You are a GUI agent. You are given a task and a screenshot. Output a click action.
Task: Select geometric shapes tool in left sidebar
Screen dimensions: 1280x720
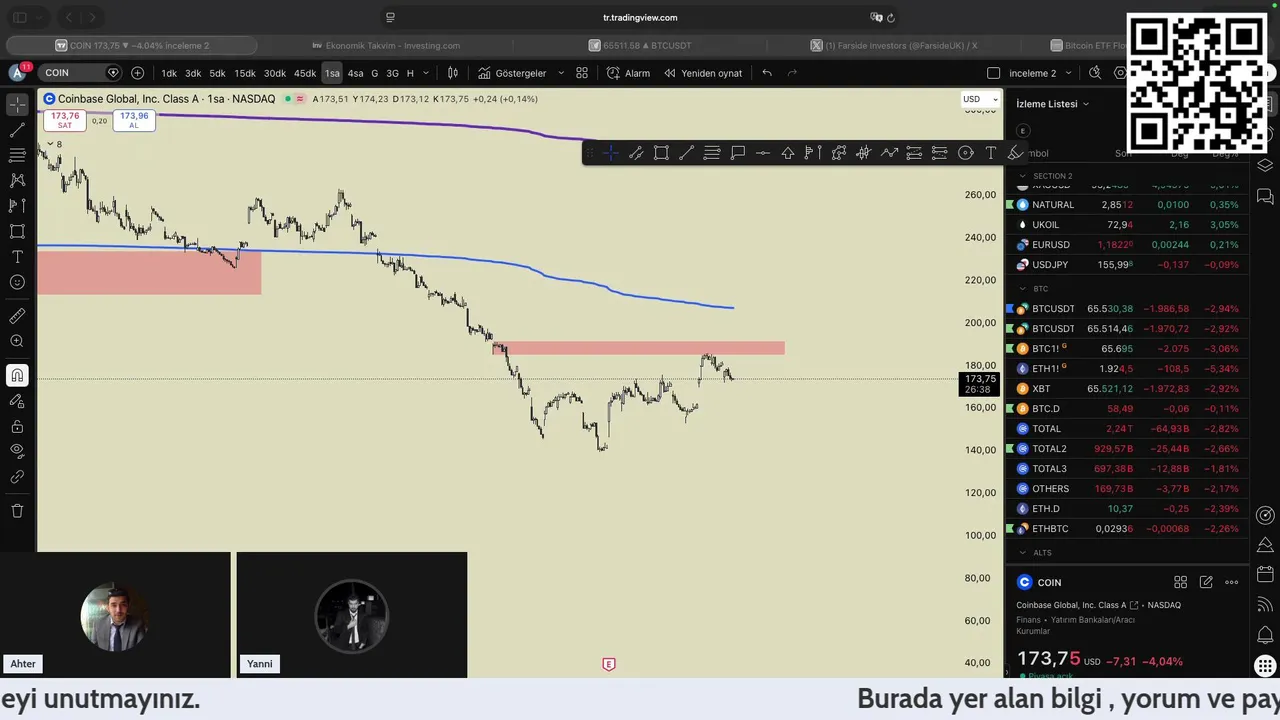[x=17, y=231]
